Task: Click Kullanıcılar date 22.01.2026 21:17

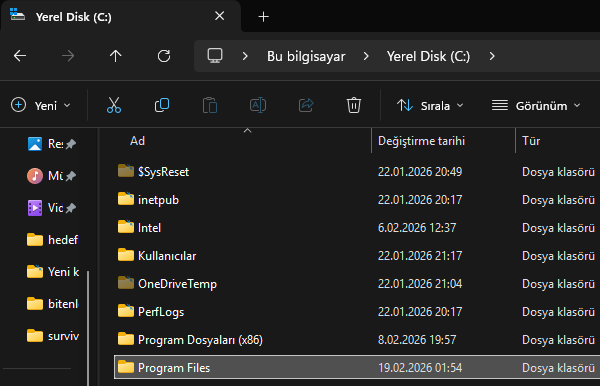Action: click(x=420, y=256)
